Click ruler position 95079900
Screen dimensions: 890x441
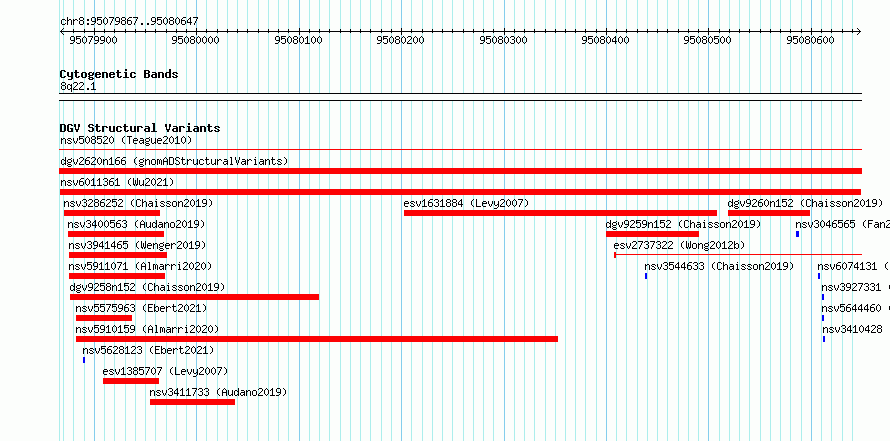pyautogui.click(x=93, y=40)
